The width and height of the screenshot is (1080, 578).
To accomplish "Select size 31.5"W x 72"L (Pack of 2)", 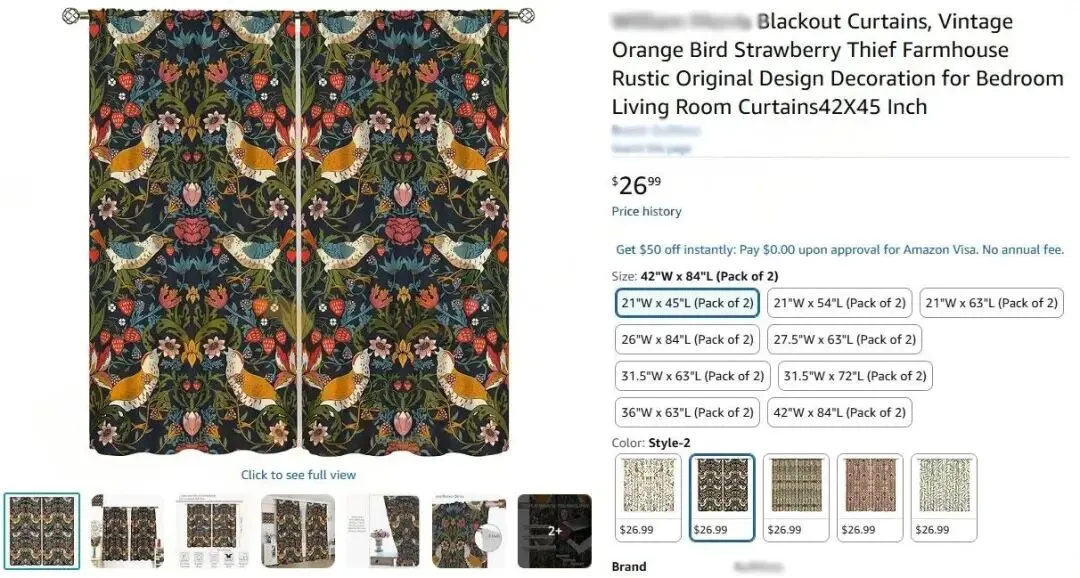I will coord(854,376).
